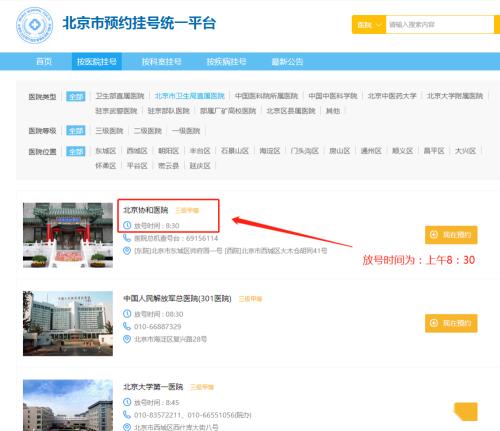Filter by 部属厂矿高校医院
Viewport: 500px width, 431px height.
click(x=228, y=111)
